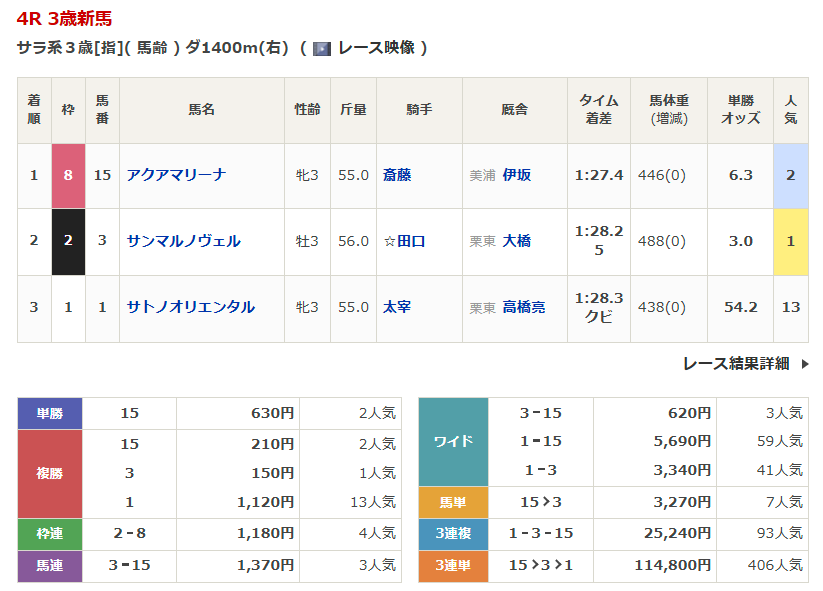The image size is (823, 591).
Task: Open trainer 伊坂 page
Action: (x=517, y=175)
